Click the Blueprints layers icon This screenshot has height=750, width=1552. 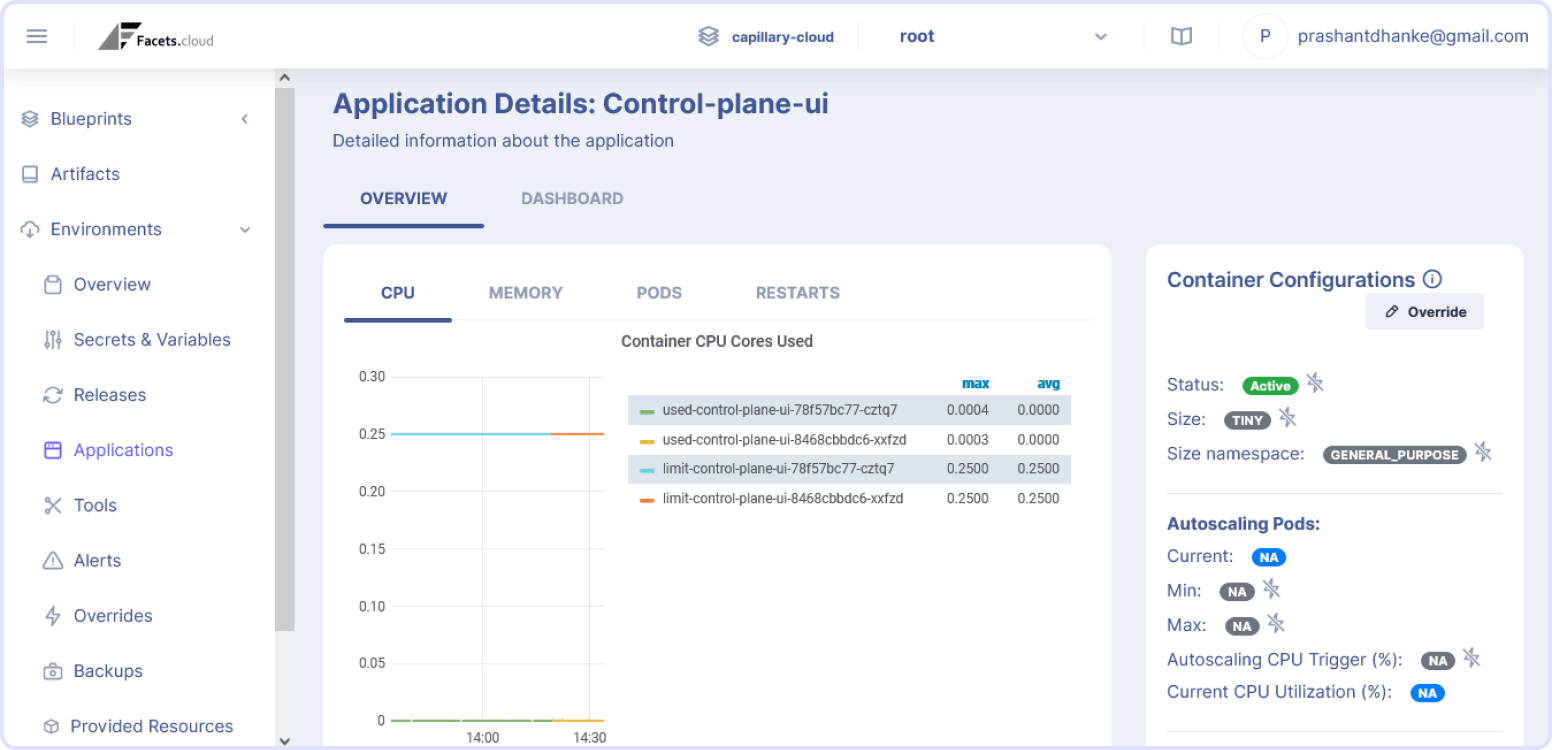(30, 119)
